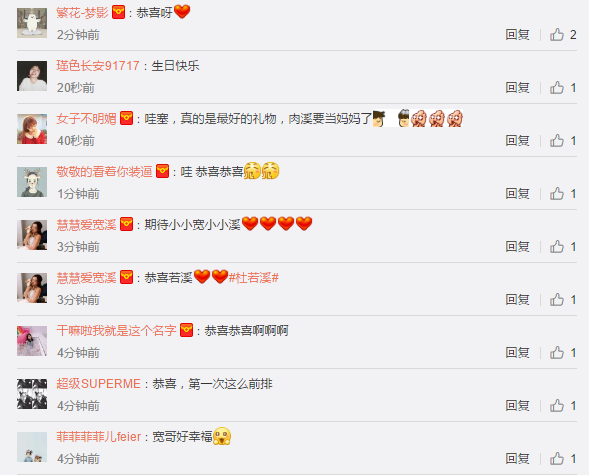The height and width of the screenshot is (475, 589).
Task: Click 回复 on 女子不明媚's comment
Action: pyautogui.click(x=517, y=140)
